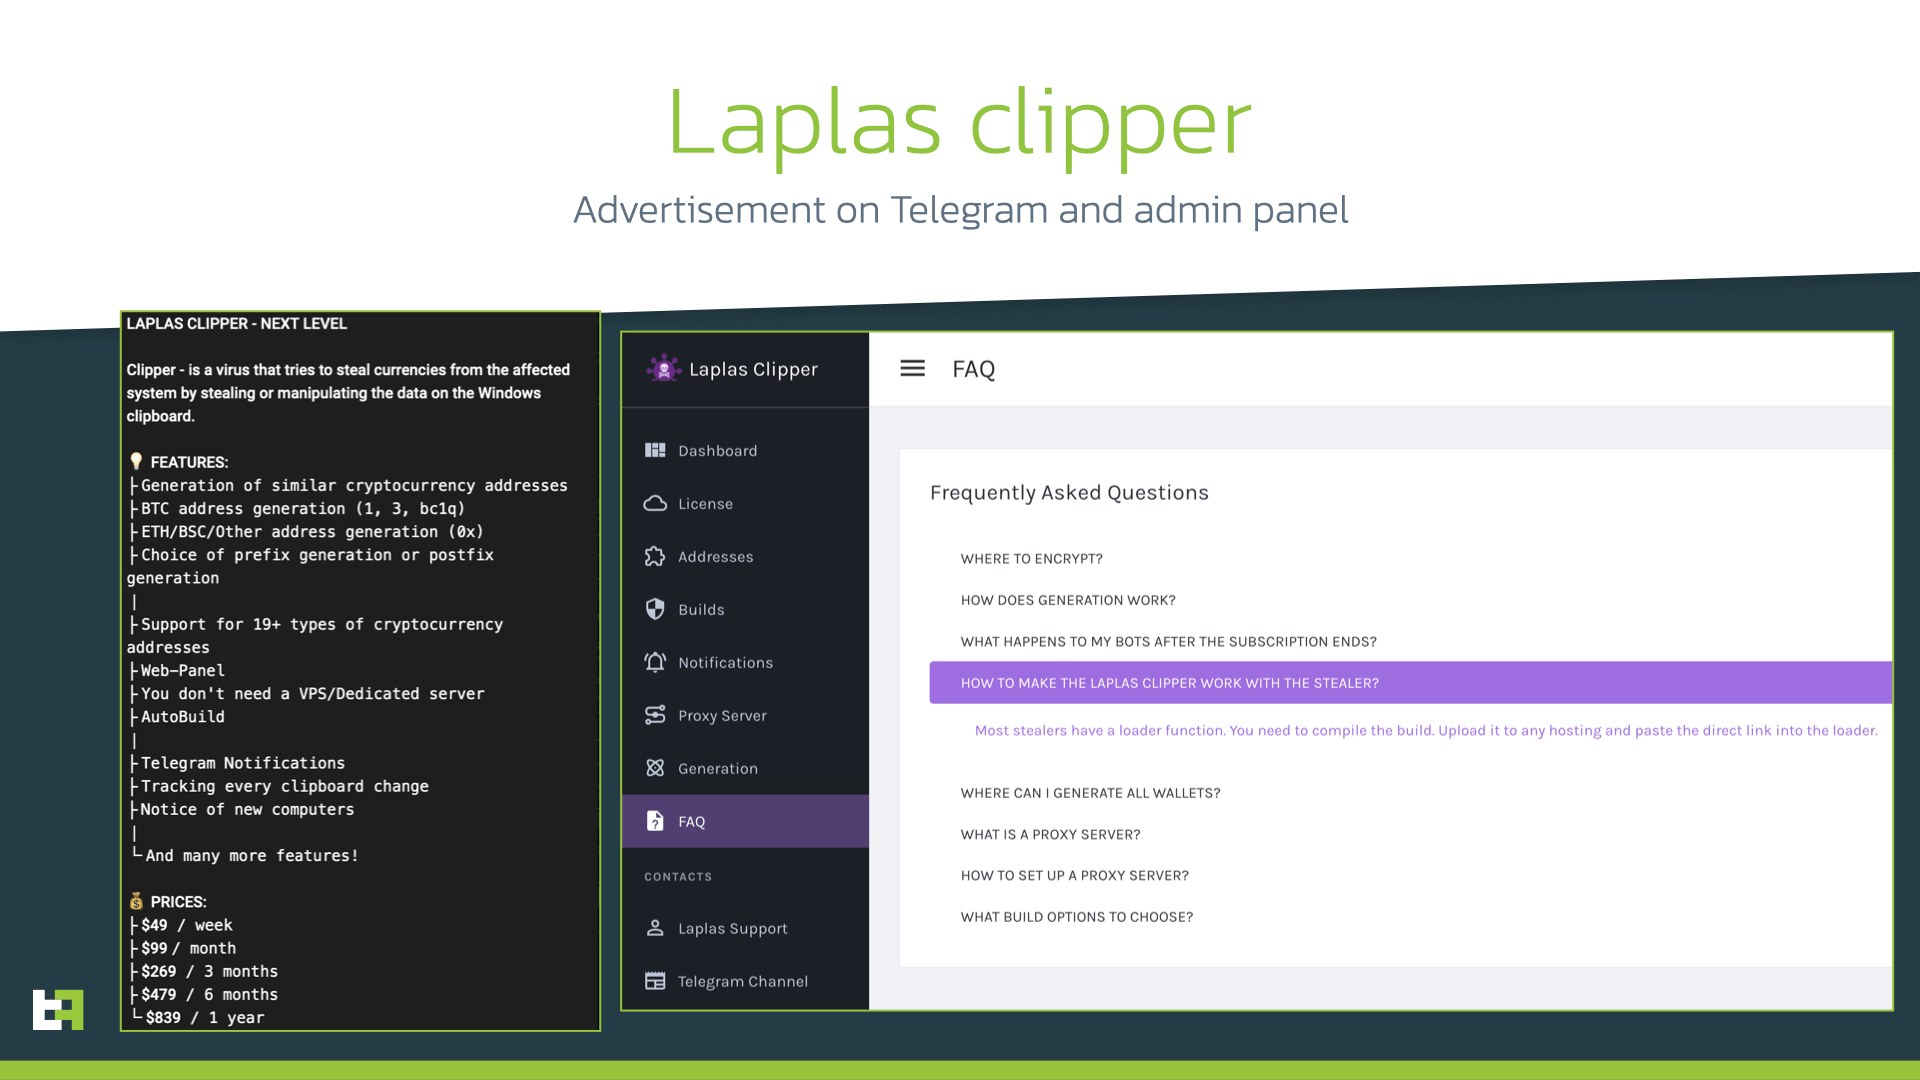Click the FAQ document icon in sidebar
The width and height of the screenshot is (1920, 1080).
tap(655, 822)
